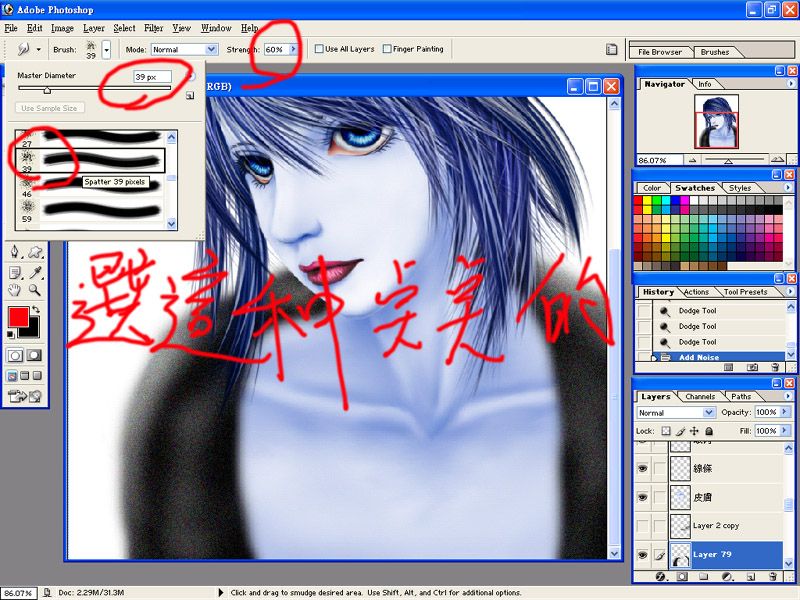Lock layer position
Image resolution: width=800 pixels, height=600 pixels.
(694, 431)
